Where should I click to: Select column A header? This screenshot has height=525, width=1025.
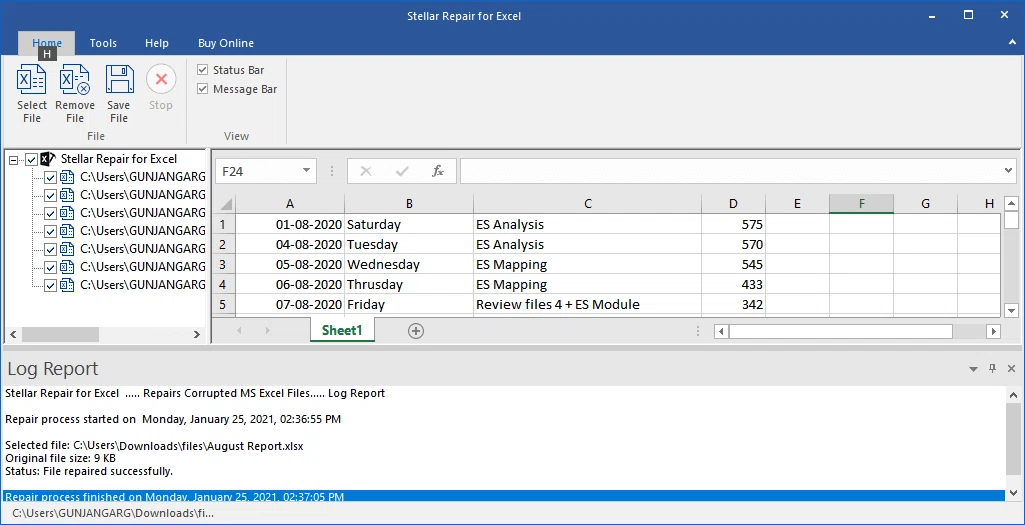click(290, 204)
